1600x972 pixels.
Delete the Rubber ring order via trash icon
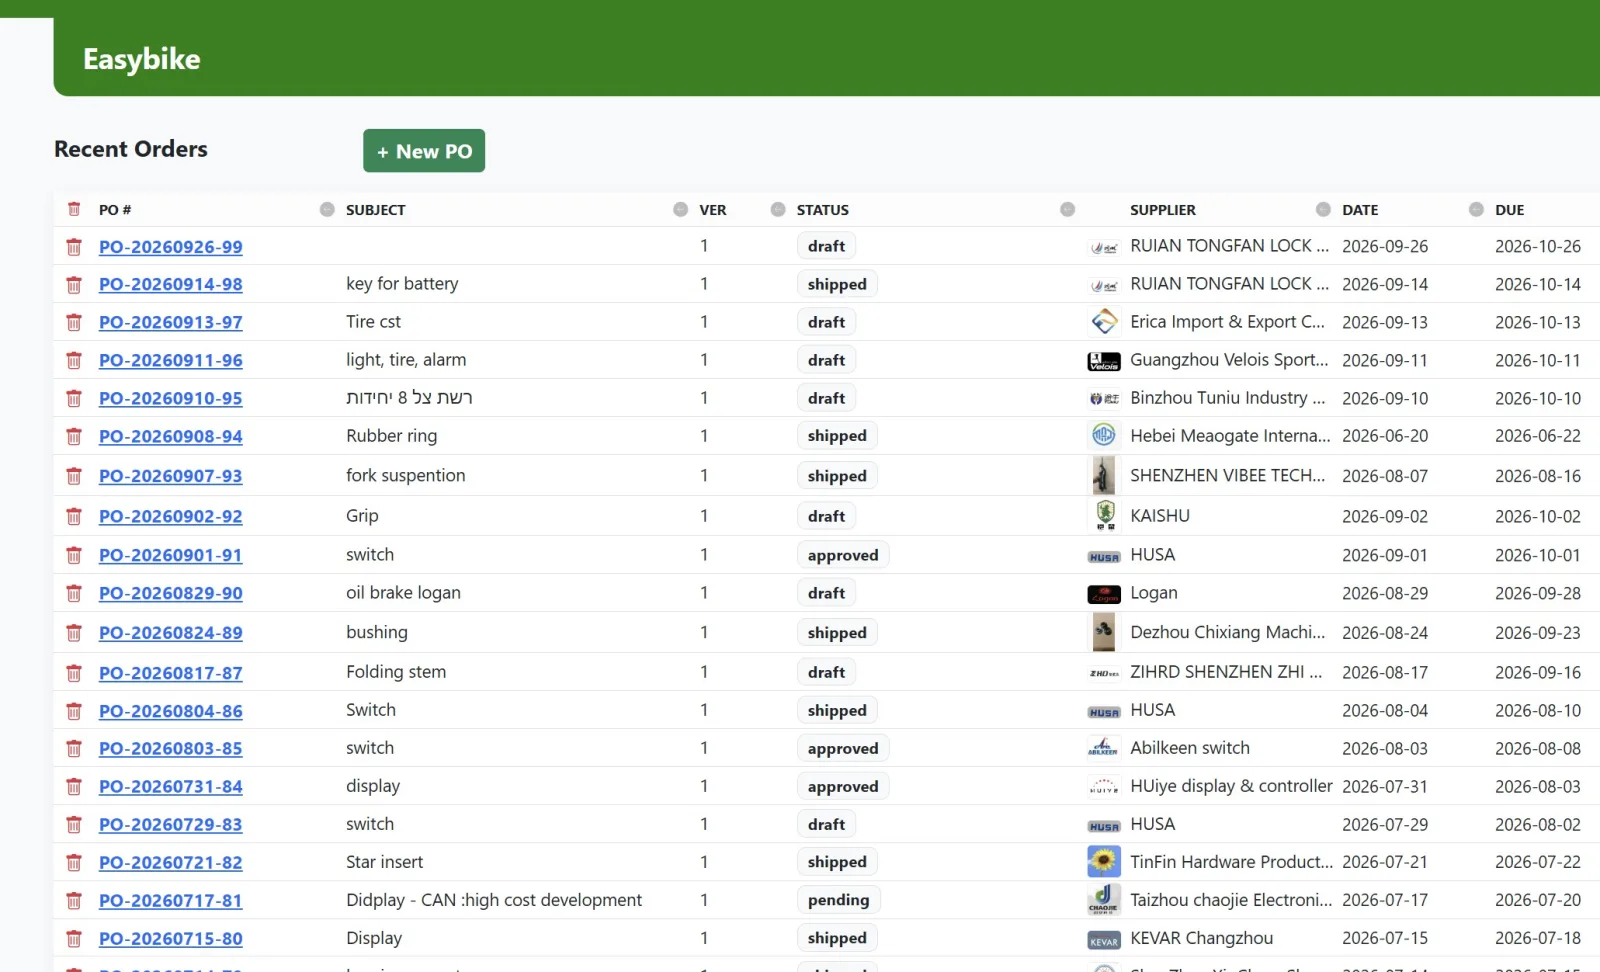[74, 437]
